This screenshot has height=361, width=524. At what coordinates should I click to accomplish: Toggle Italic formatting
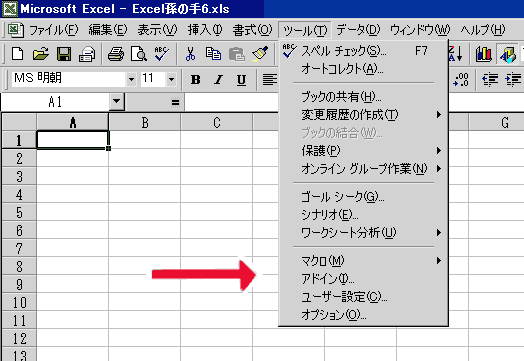click(x=219, y=80)
